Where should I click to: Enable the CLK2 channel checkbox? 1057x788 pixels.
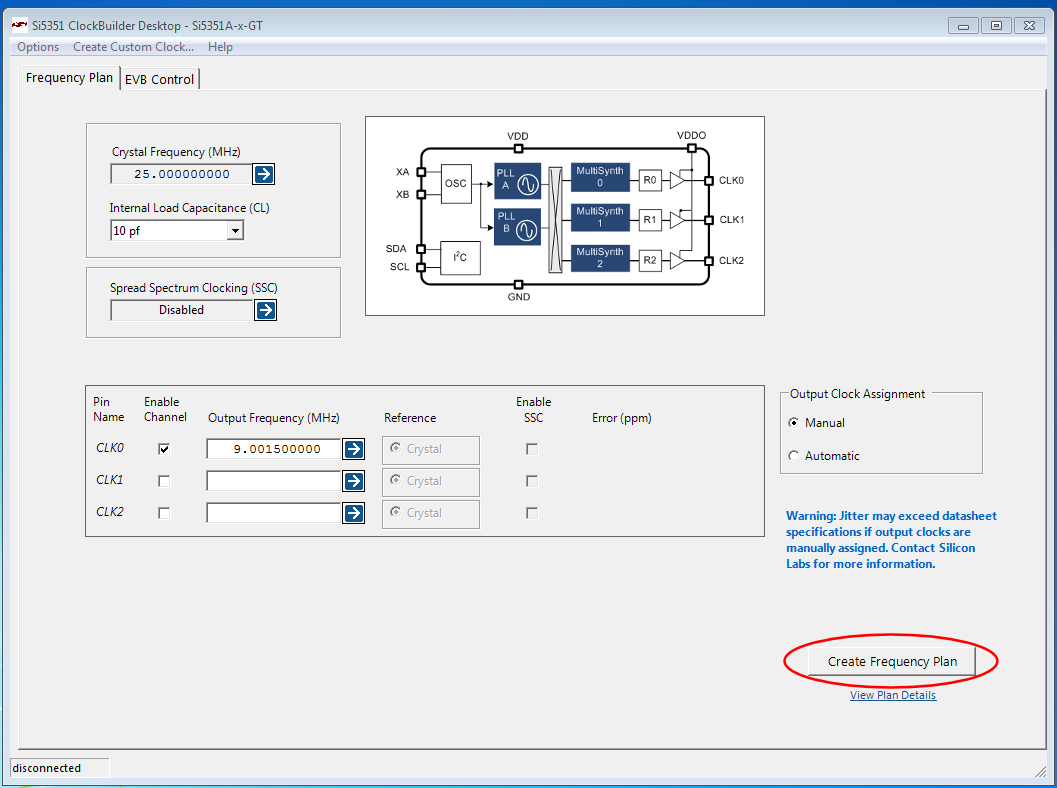[164, 513]
